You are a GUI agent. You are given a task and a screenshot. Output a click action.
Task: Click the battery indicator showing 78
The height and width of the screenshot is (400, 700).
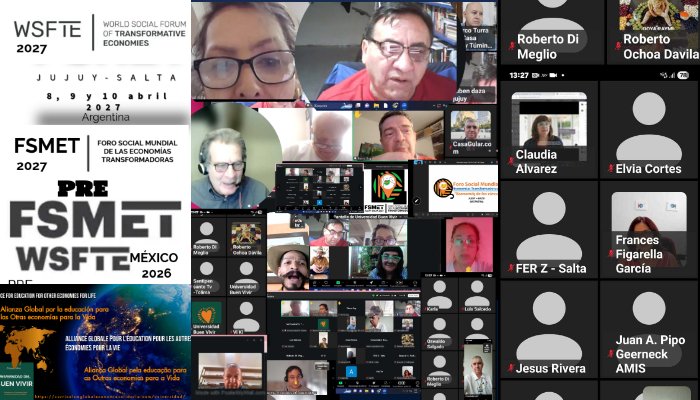tap(683, 75)
